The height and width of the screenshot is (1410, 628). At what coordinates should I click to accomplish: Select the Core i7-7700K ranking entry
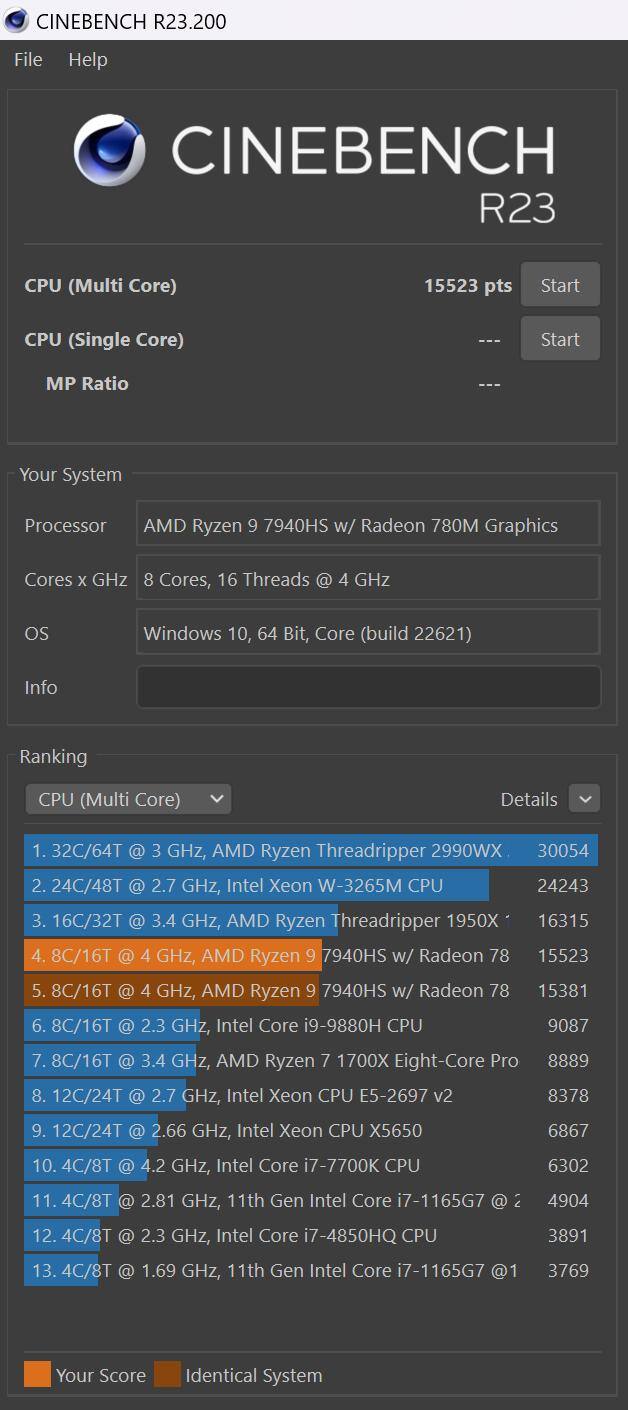click(310, 1166)
